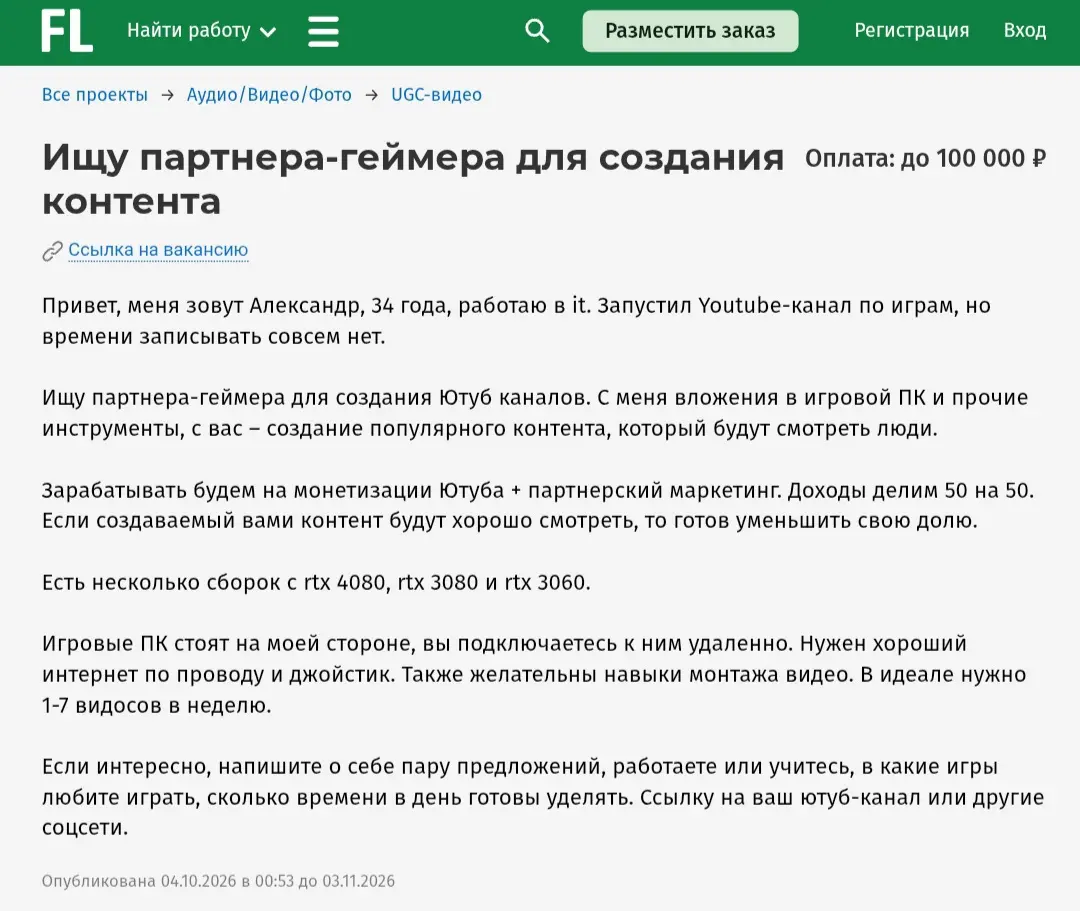Click the job title Ищу партнера-геймера heading

tap(413, 179)
